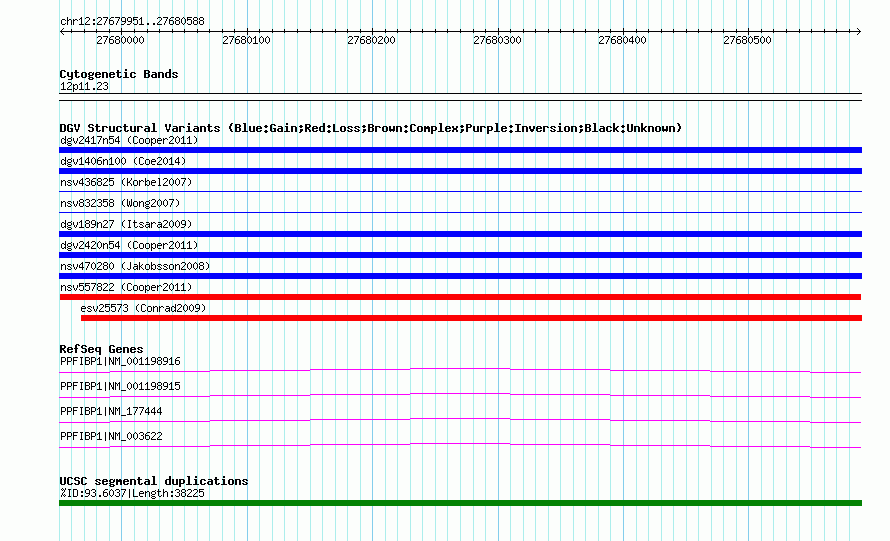The image size is (890, 541).
Task: Click the dgv189n27 (Itsara2009) label
Action: (126, 224)
